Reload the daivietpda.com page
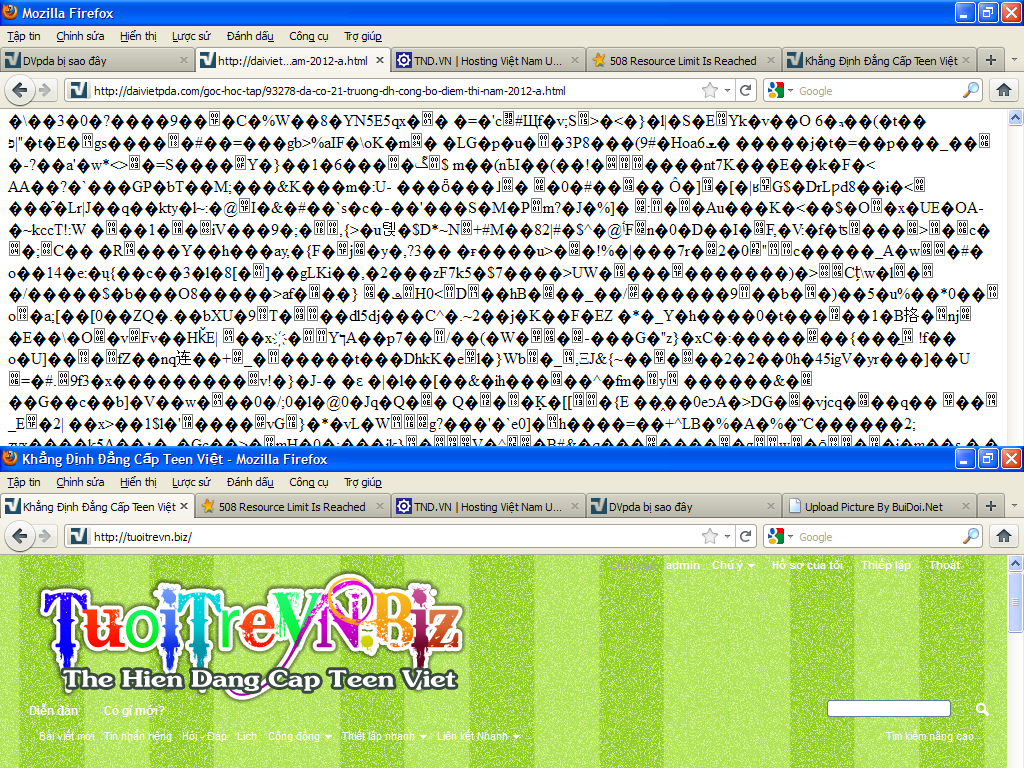This screenshot has width=1024, height=768. 745,90
